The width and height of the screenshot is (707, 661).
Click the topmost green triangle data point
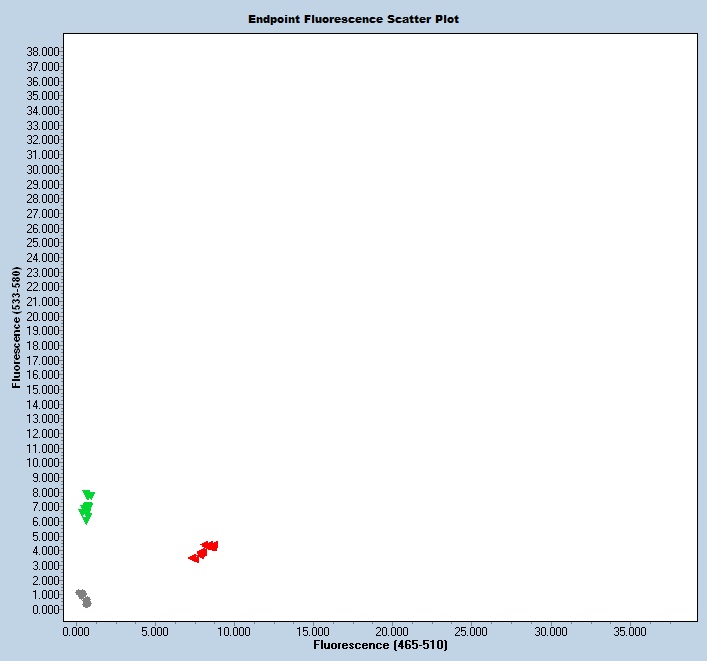88,495
